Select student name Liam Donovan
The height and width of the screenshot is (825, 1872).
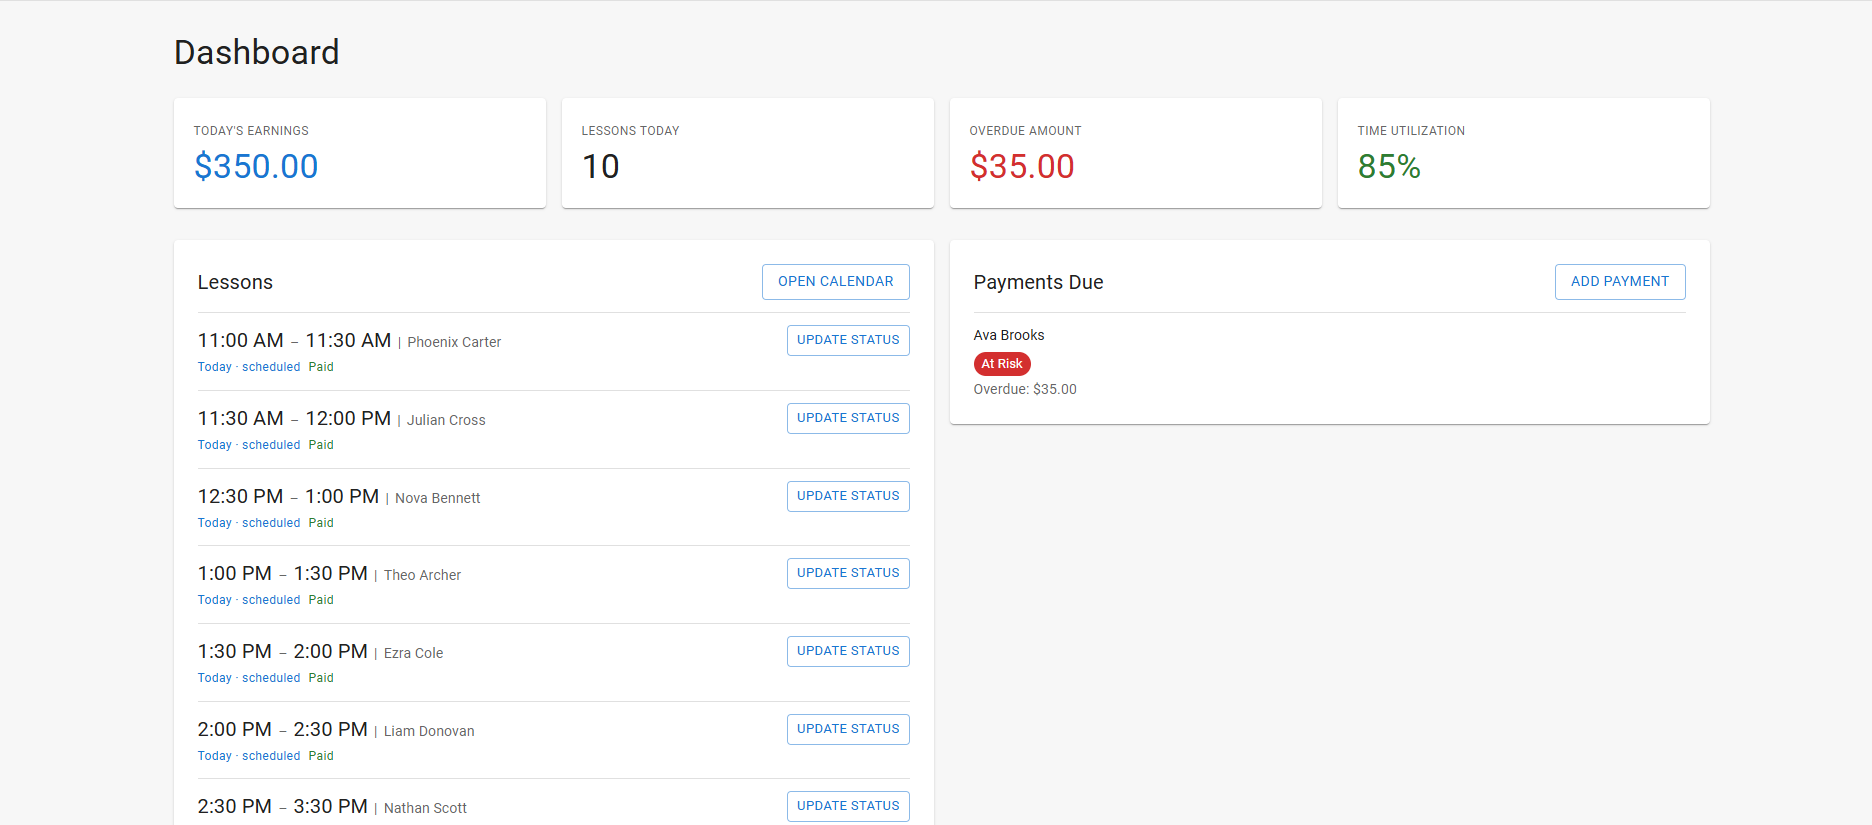click(429, 731)
